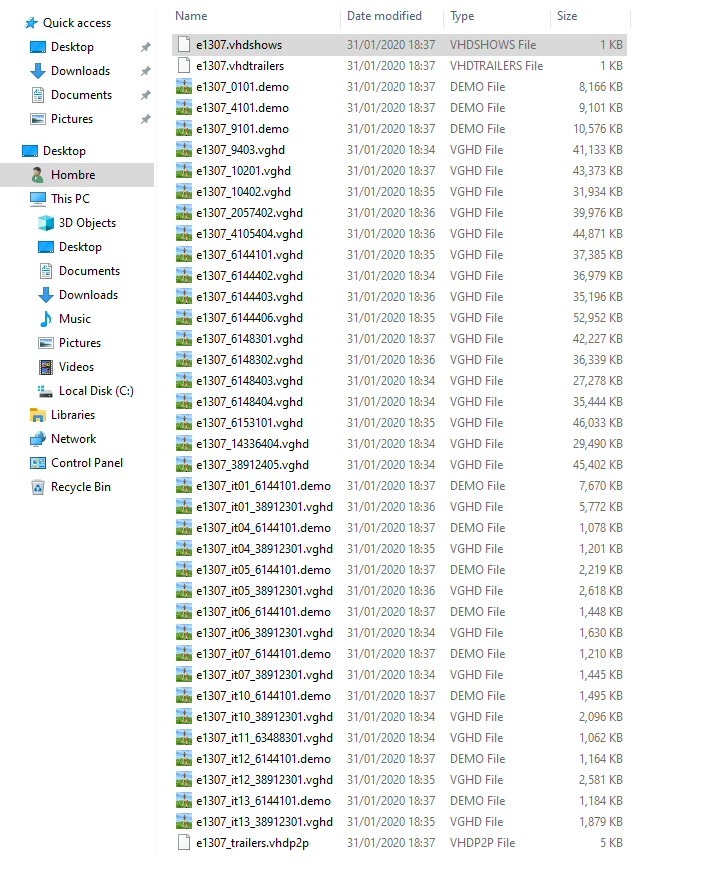This screenshot has width=707, height=869.
Task: Sort files by Name column header
Action: (x=191, y=16)
